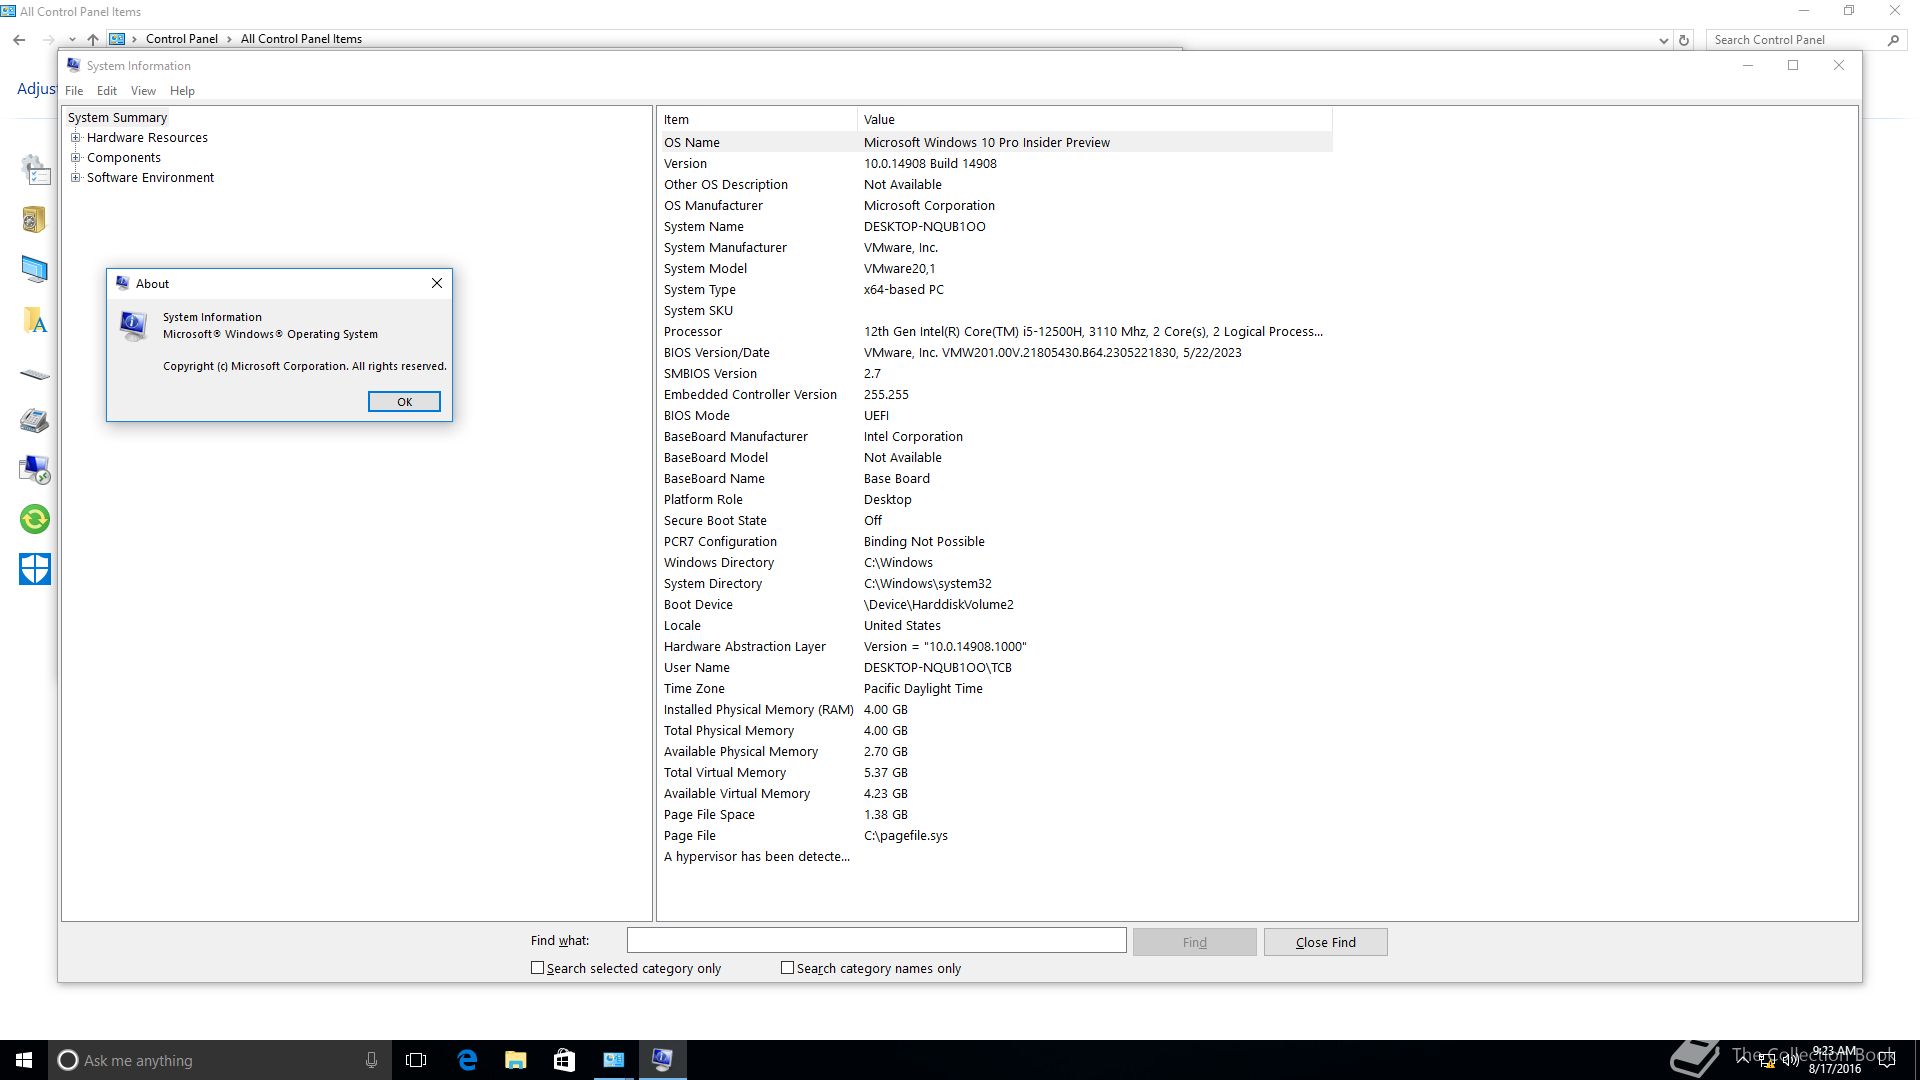1920x1080 pixels.
Task: Open the Action Center notifications icon
Action: point(1887,1061)
